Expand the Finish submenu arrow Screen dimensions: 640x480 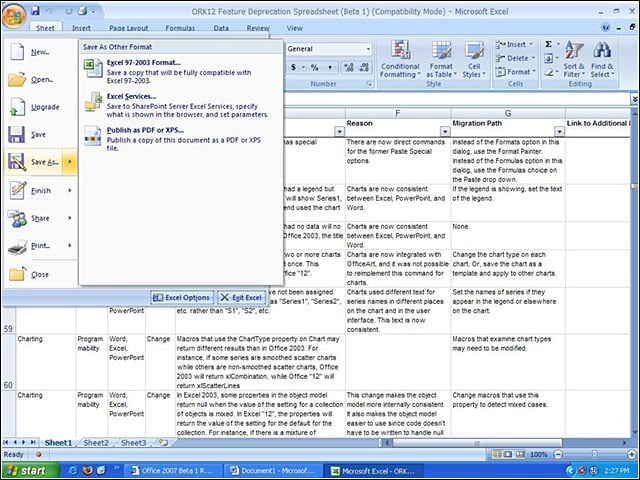pos(70,190)
